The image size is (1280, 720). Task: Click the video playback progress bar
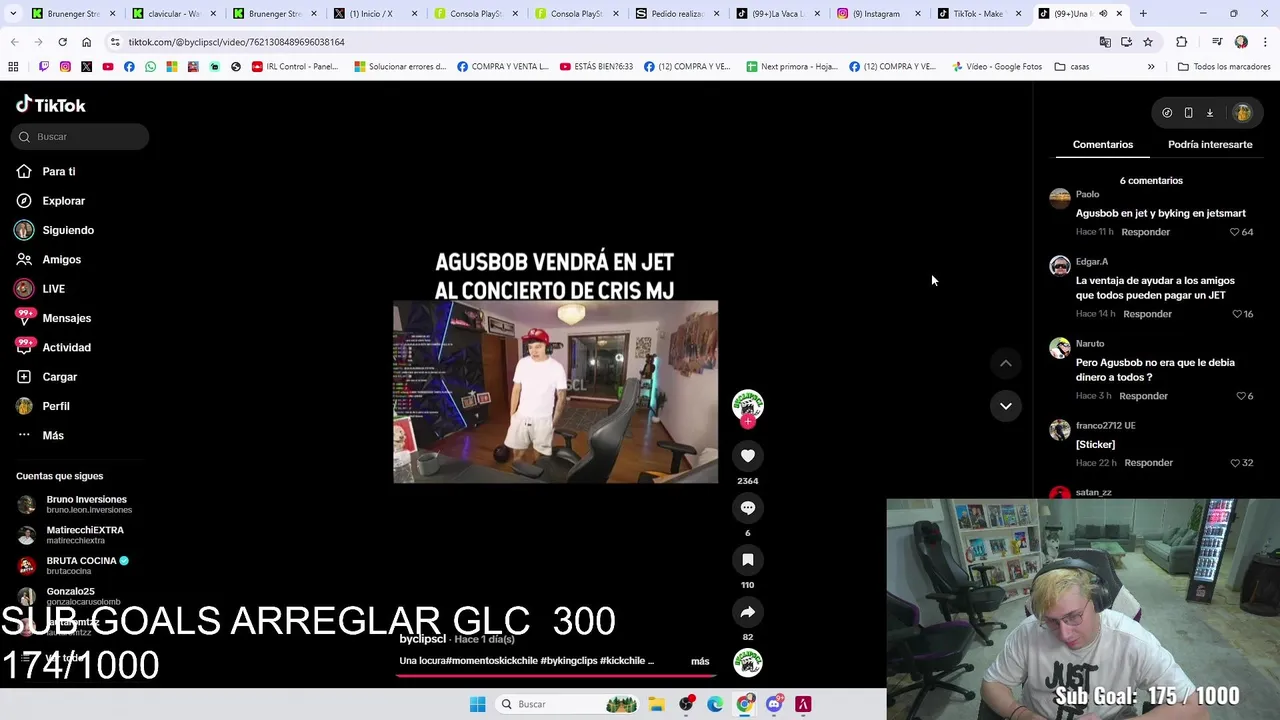click(x=555, y=676)
